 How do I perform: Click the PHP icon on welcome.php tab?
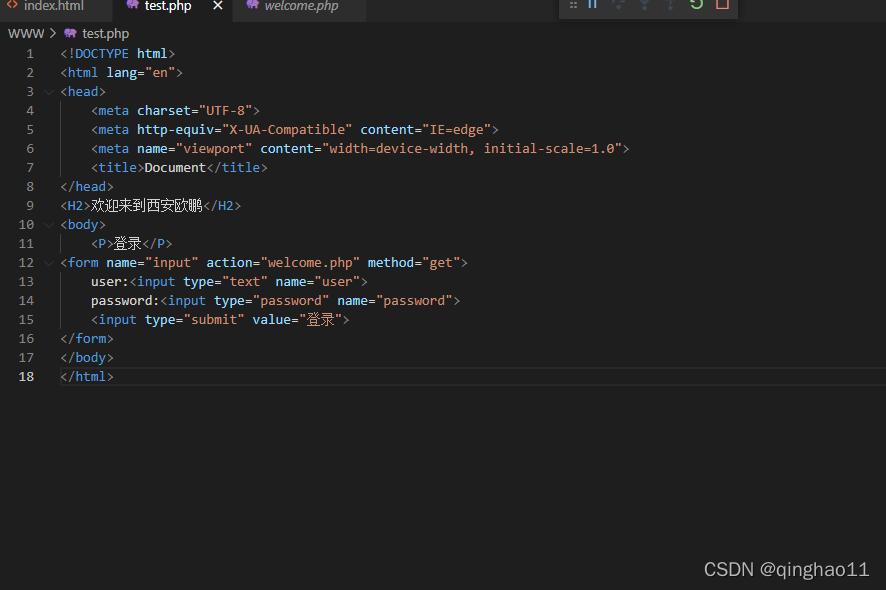253,5
